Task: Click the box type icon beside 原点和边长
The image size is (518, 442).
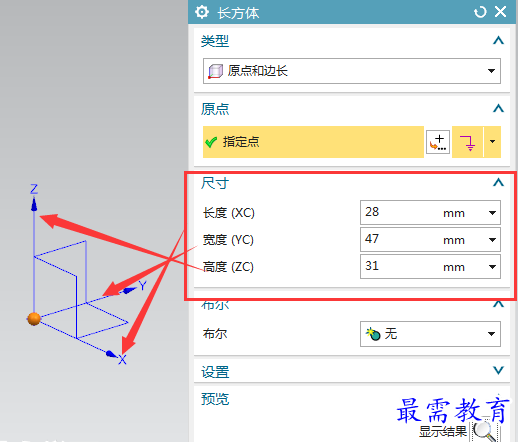Action: click(x=215, y=71)
